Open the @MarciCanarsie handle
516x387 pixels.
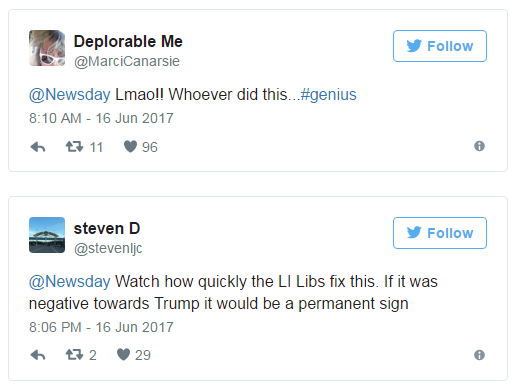point(127,61)
